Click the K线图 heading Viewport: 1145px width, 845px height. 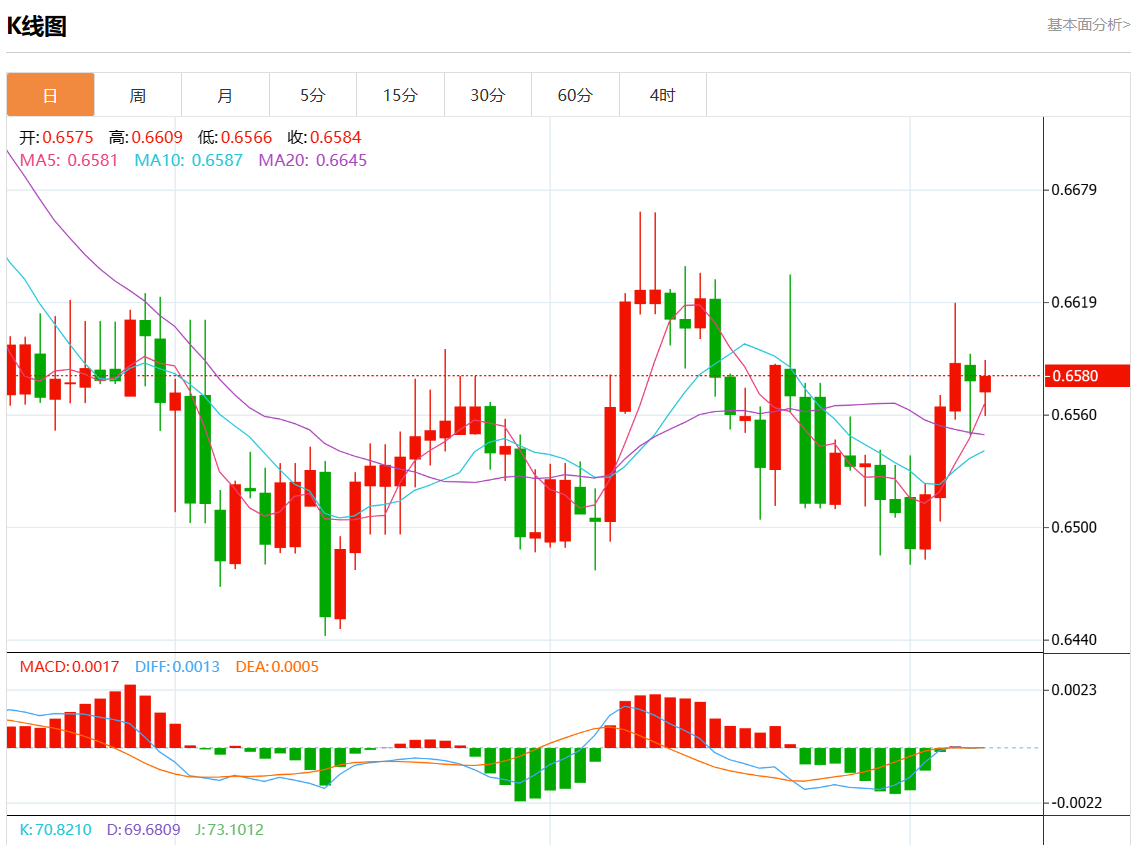click(x=37, y=26)
